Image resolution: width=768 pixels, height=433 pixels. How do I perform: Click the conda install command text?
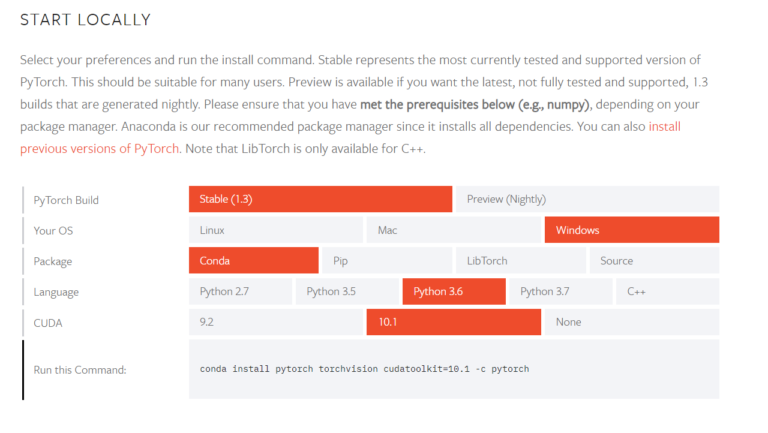point(364,369)
